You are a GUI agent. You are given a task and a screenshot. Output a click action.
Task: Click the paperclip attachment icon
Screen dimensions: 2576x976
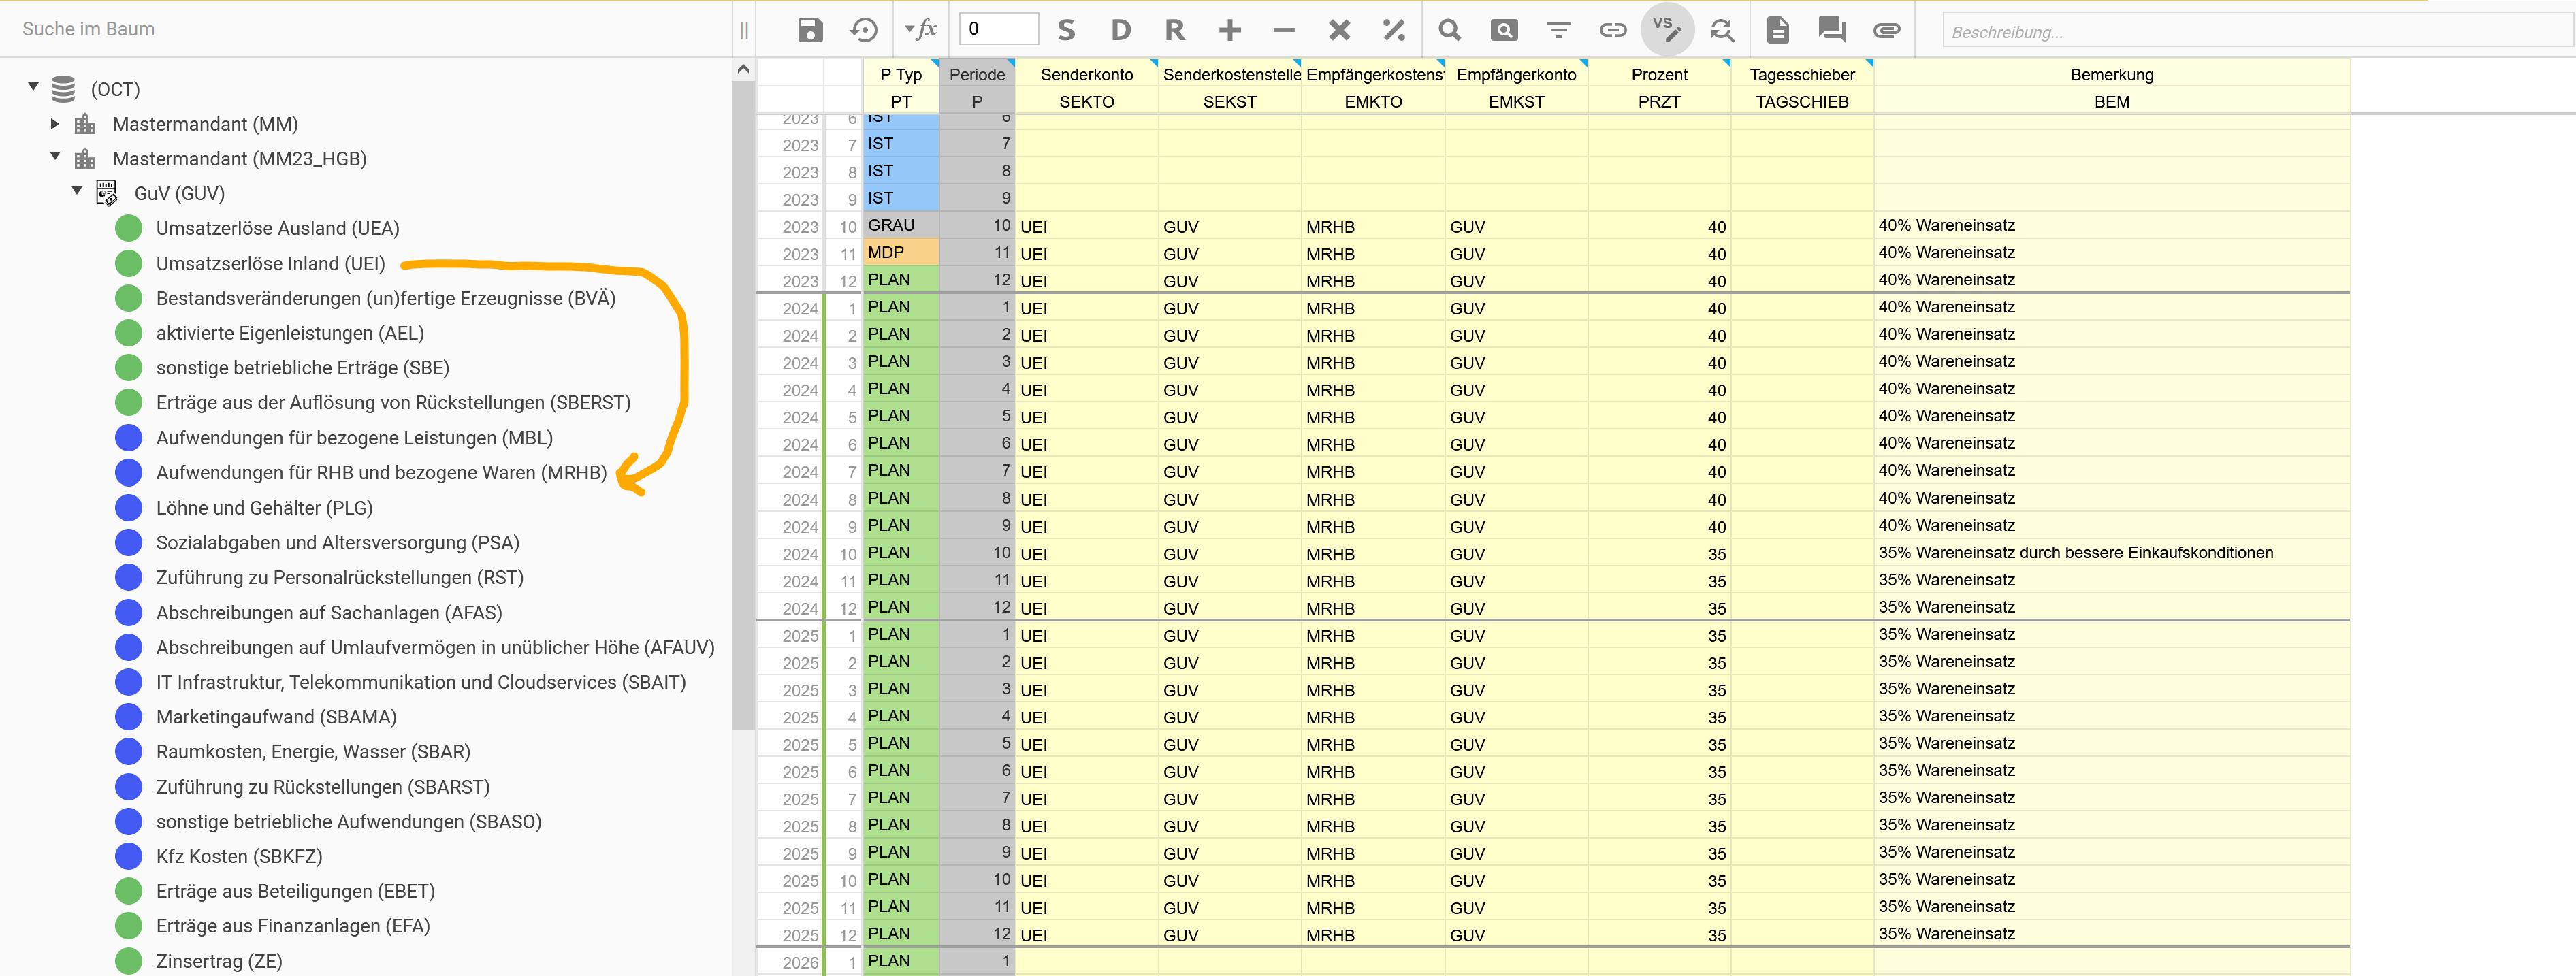click(1886, 30)
